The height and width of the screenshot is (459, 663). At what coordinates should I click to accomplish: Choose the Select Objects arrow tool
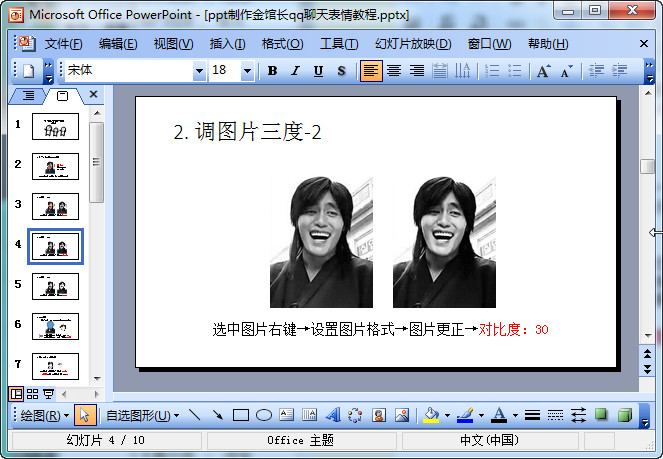point(85,415)
